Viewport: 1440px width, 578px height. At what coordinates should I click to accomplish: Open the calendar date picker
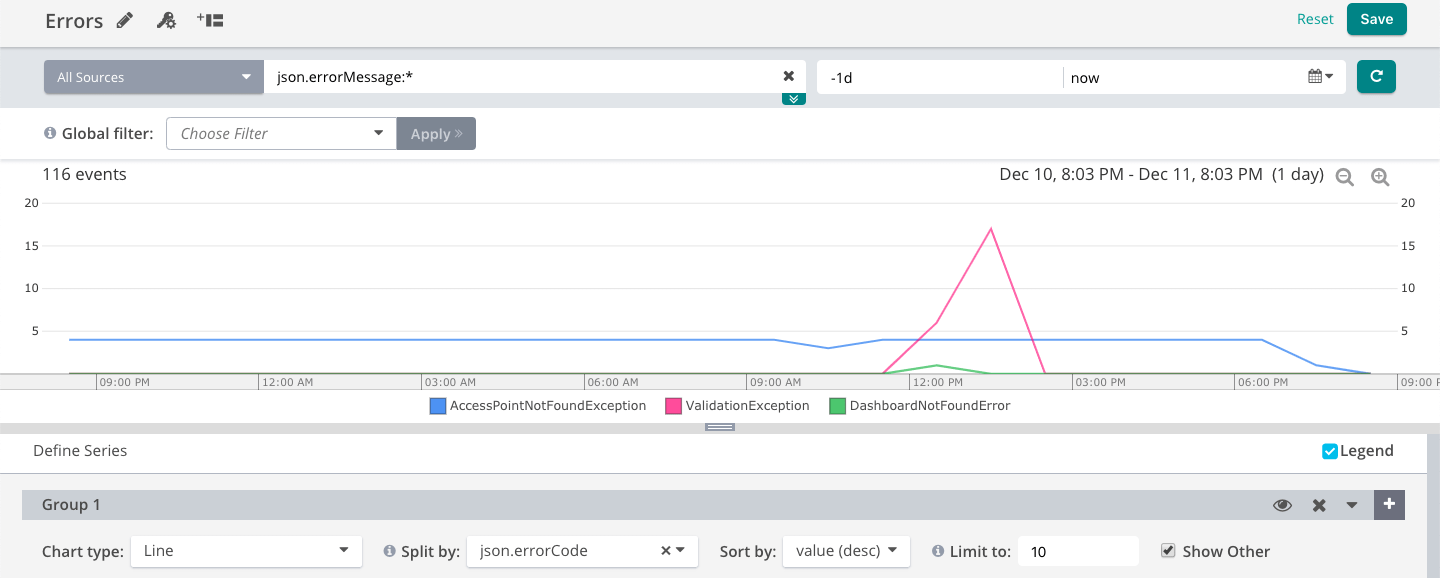tap(1320, 77)
